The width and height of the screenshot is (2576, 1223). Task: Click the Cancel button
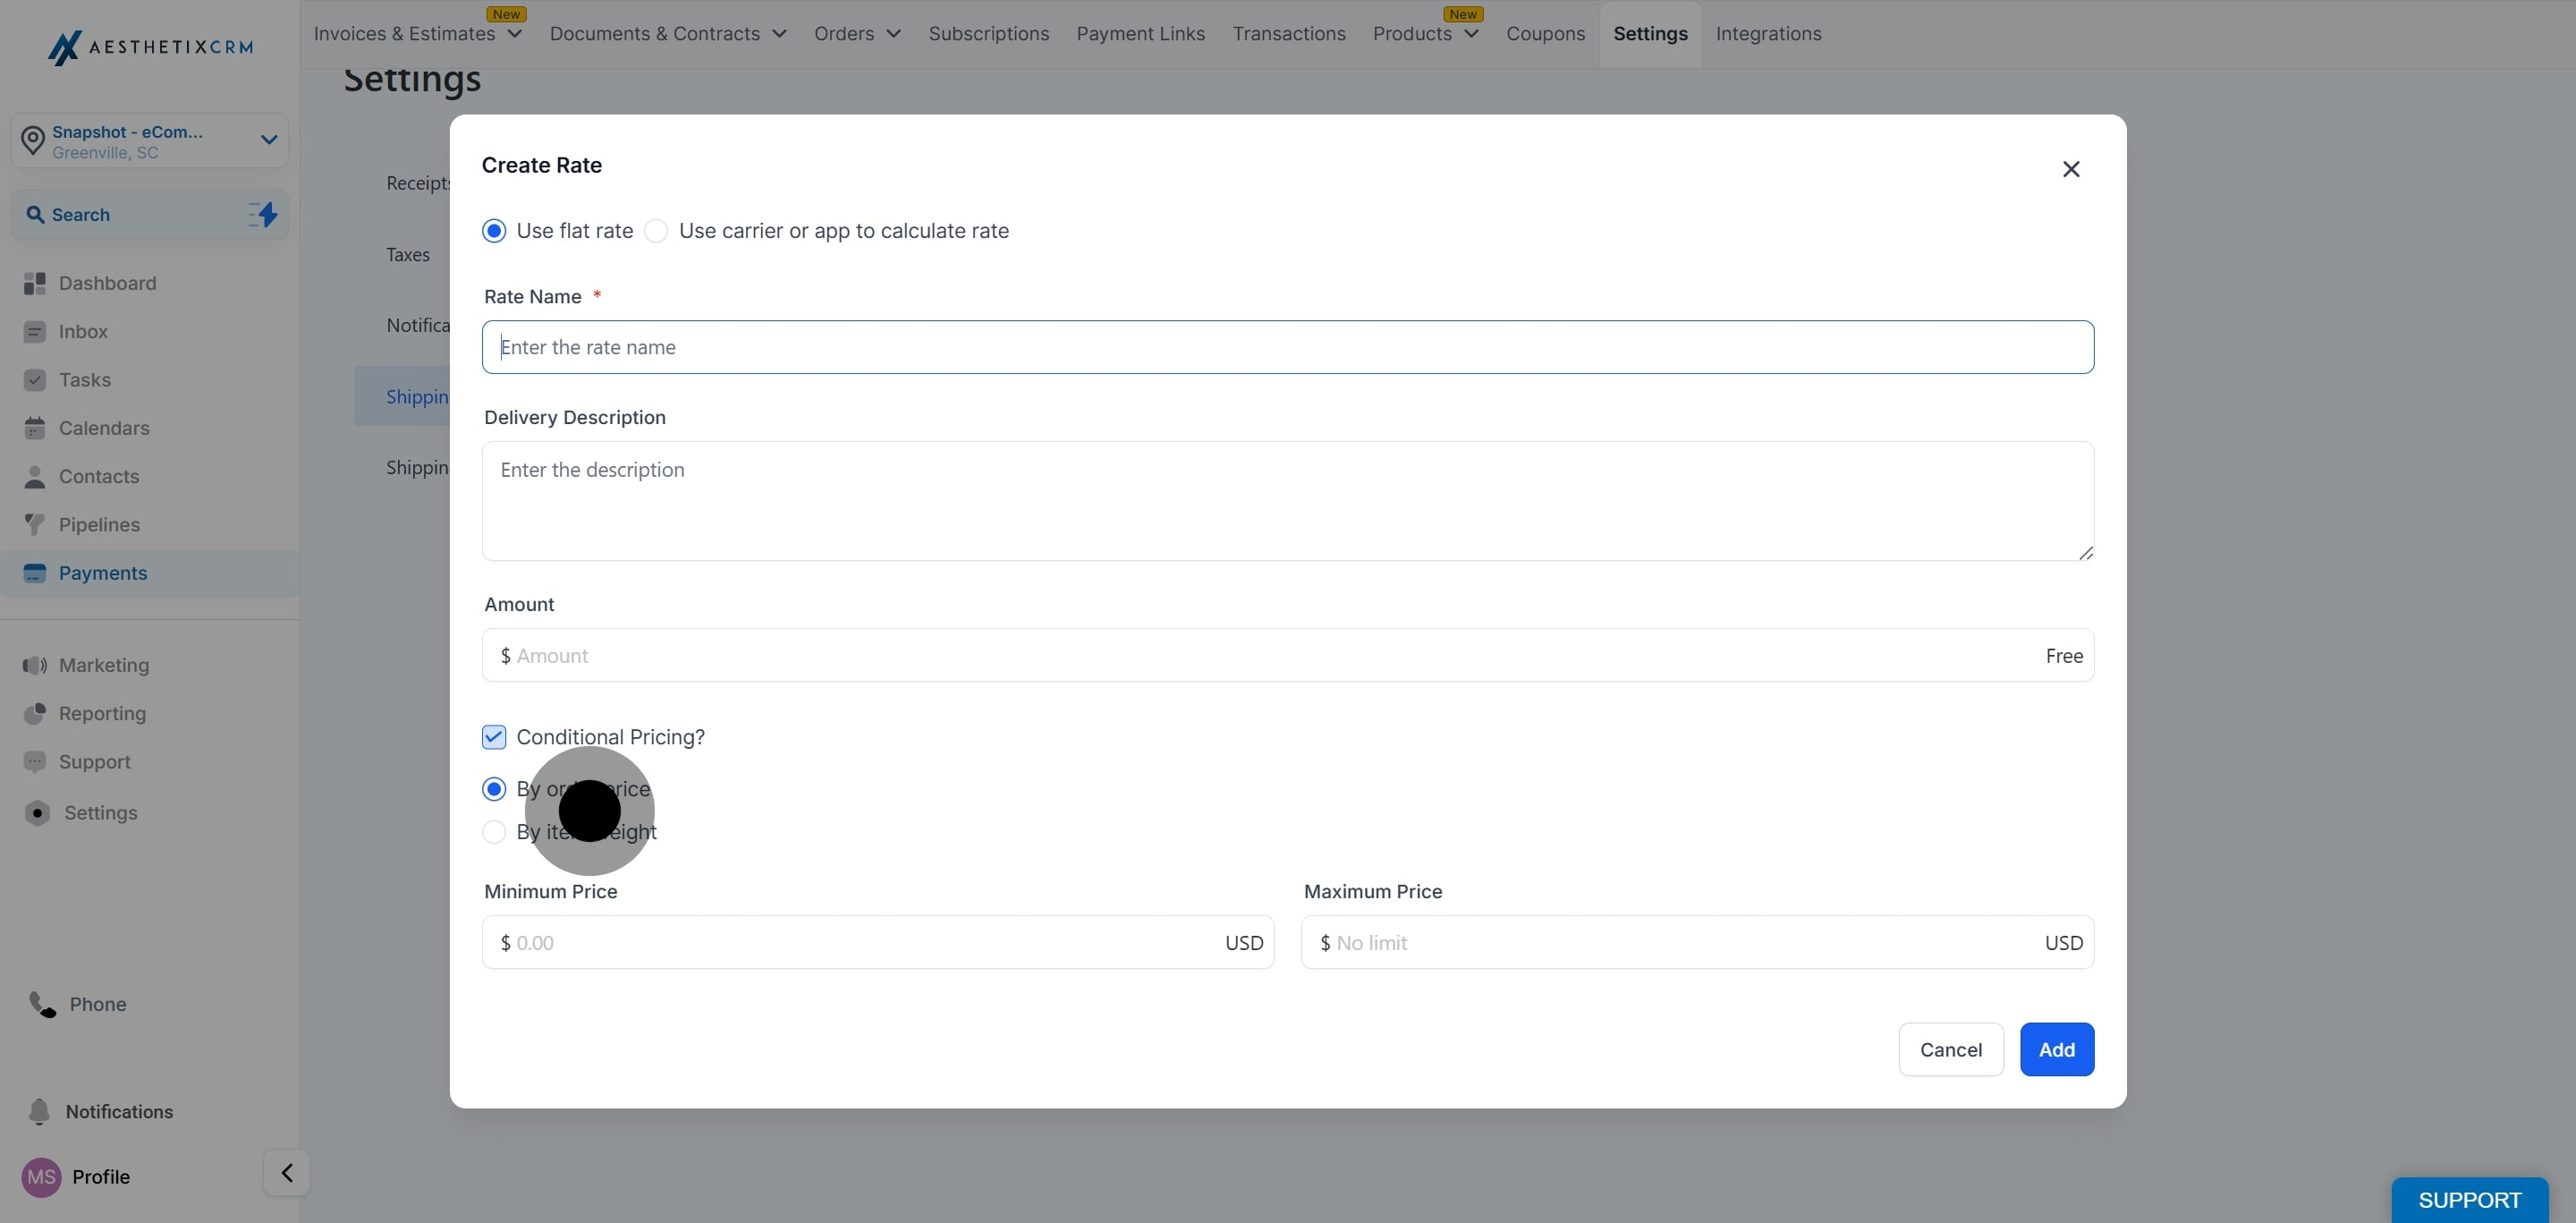[x=1950, y=1049]
